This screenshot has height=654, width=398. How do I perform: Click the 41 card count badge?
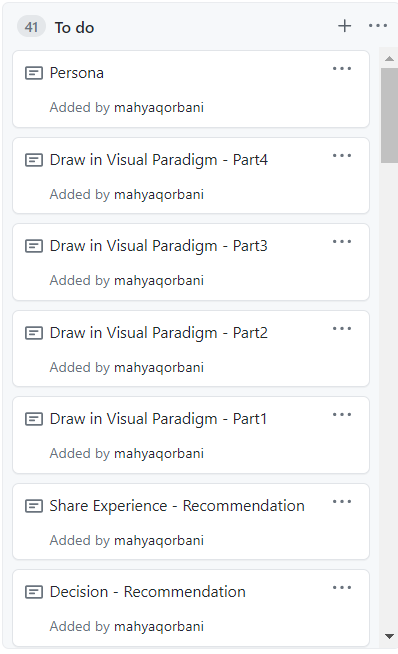pos(31,27)
